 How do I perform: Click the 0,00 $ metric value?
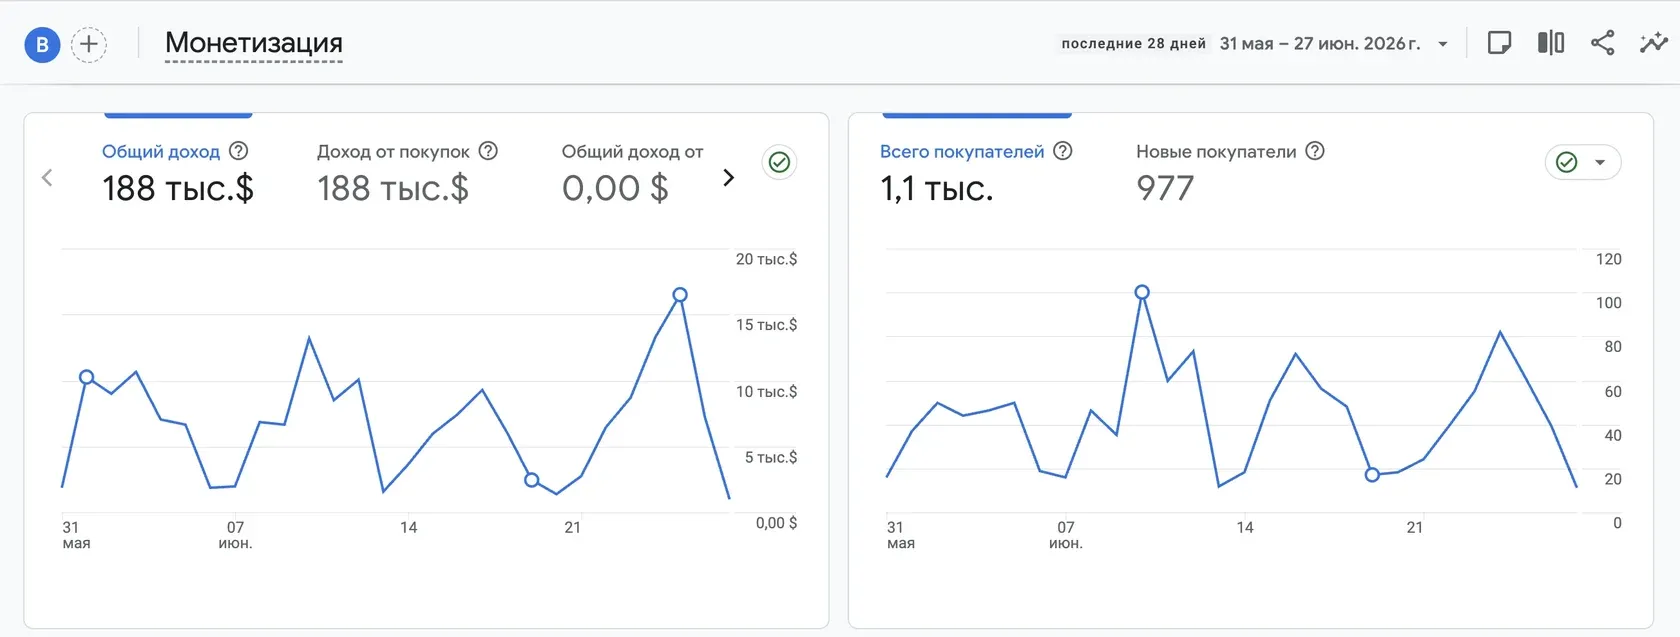pos(615,189)
